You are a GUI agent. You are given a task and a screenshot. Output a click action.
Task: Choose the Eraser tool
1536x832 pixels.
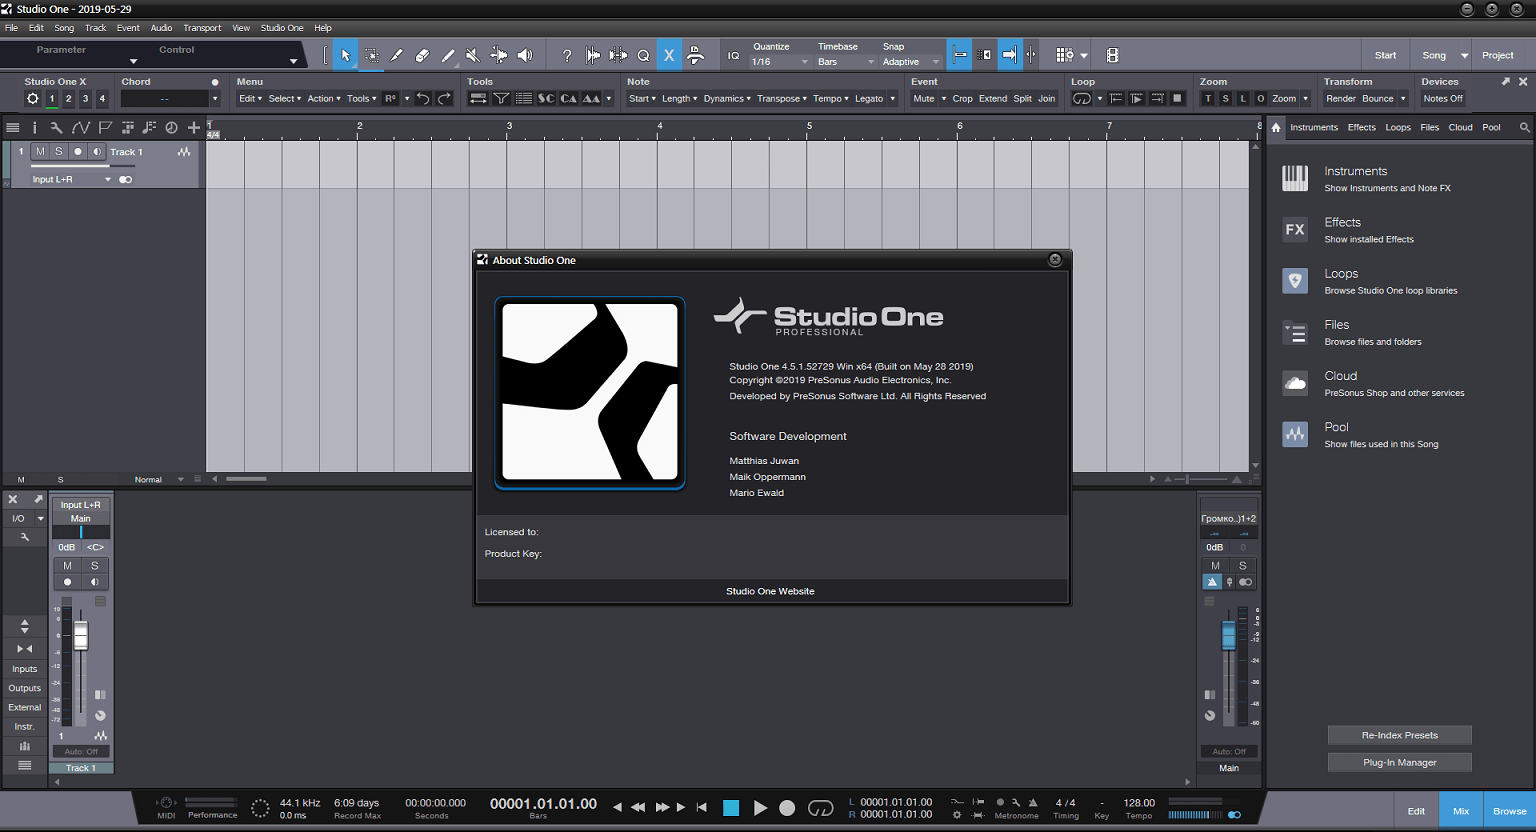(x=422, y=56)
